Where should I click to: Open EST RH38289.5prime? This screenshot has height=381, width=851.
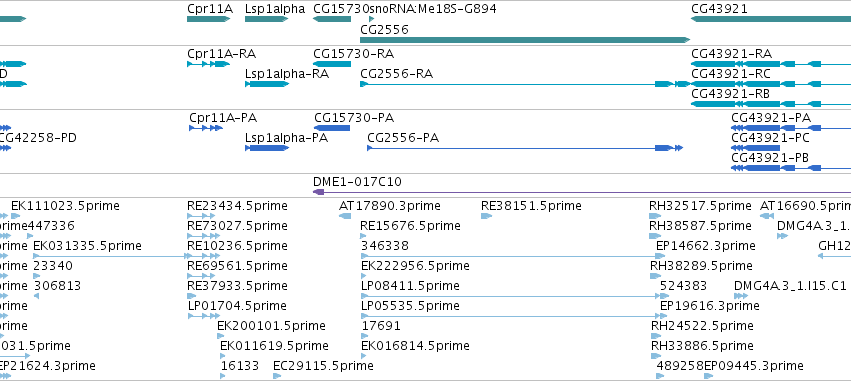pyautogui.click(x=701, y=266)
